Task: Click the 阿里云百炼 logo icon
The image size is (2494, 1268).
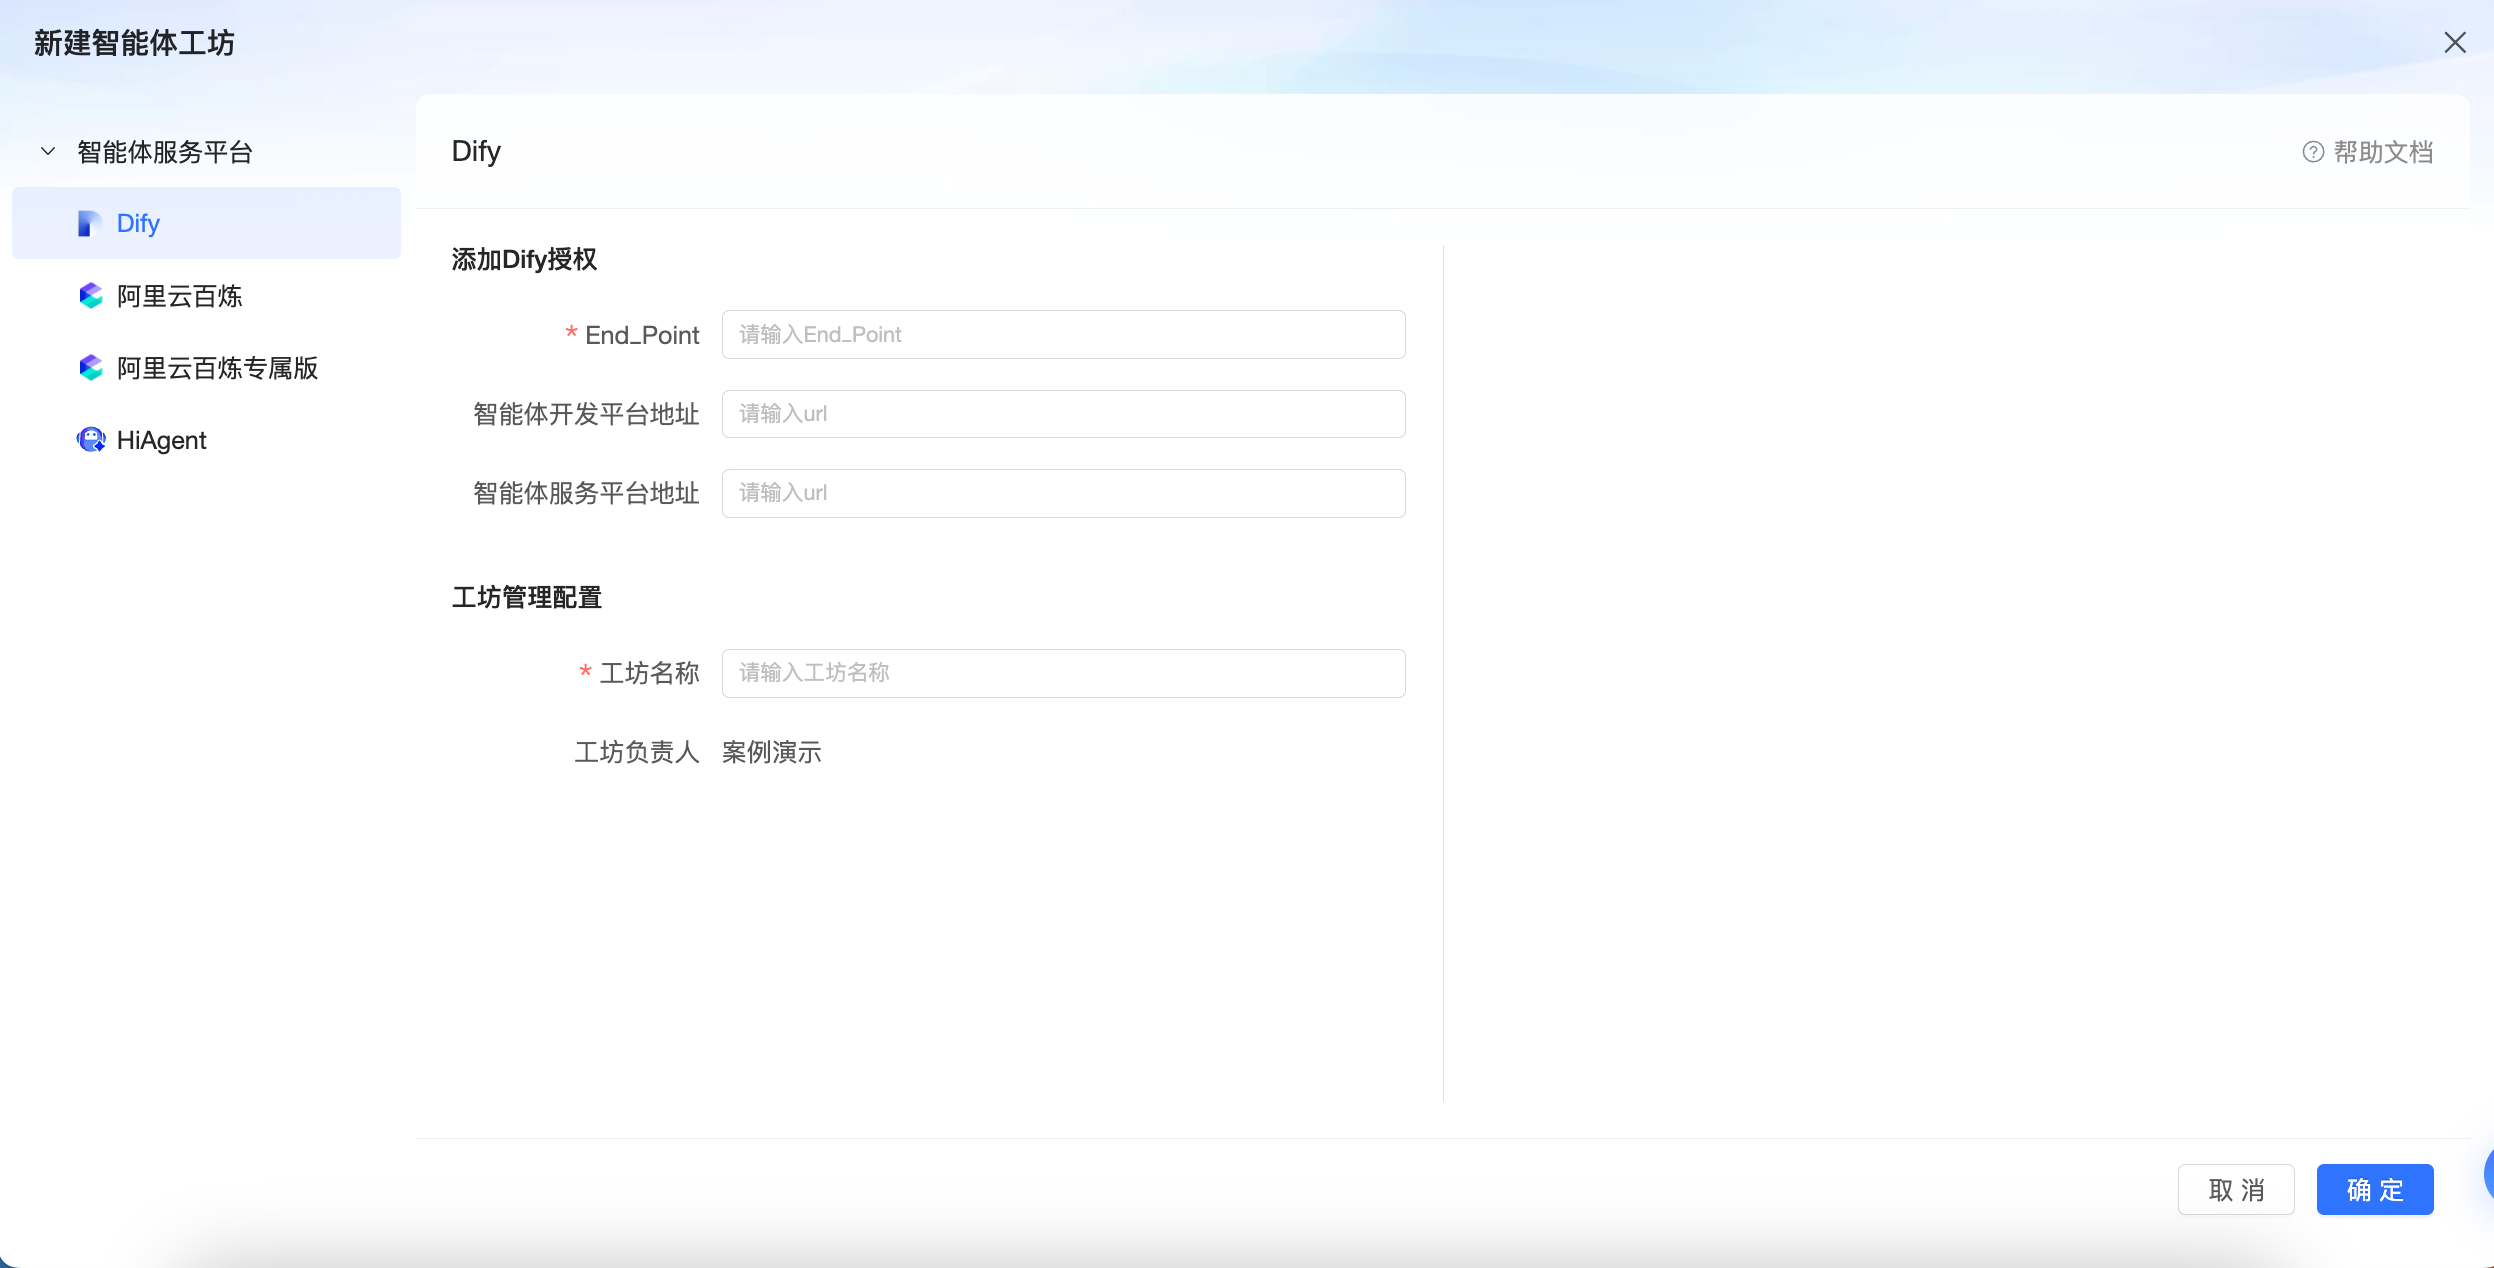Action: [x=91, y=296]
